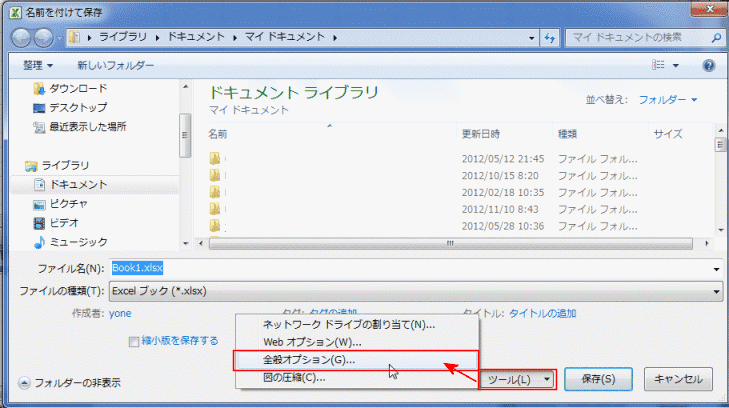Open the 整理 menu
This screenshot has height=408, width=729.
point(38,66)
